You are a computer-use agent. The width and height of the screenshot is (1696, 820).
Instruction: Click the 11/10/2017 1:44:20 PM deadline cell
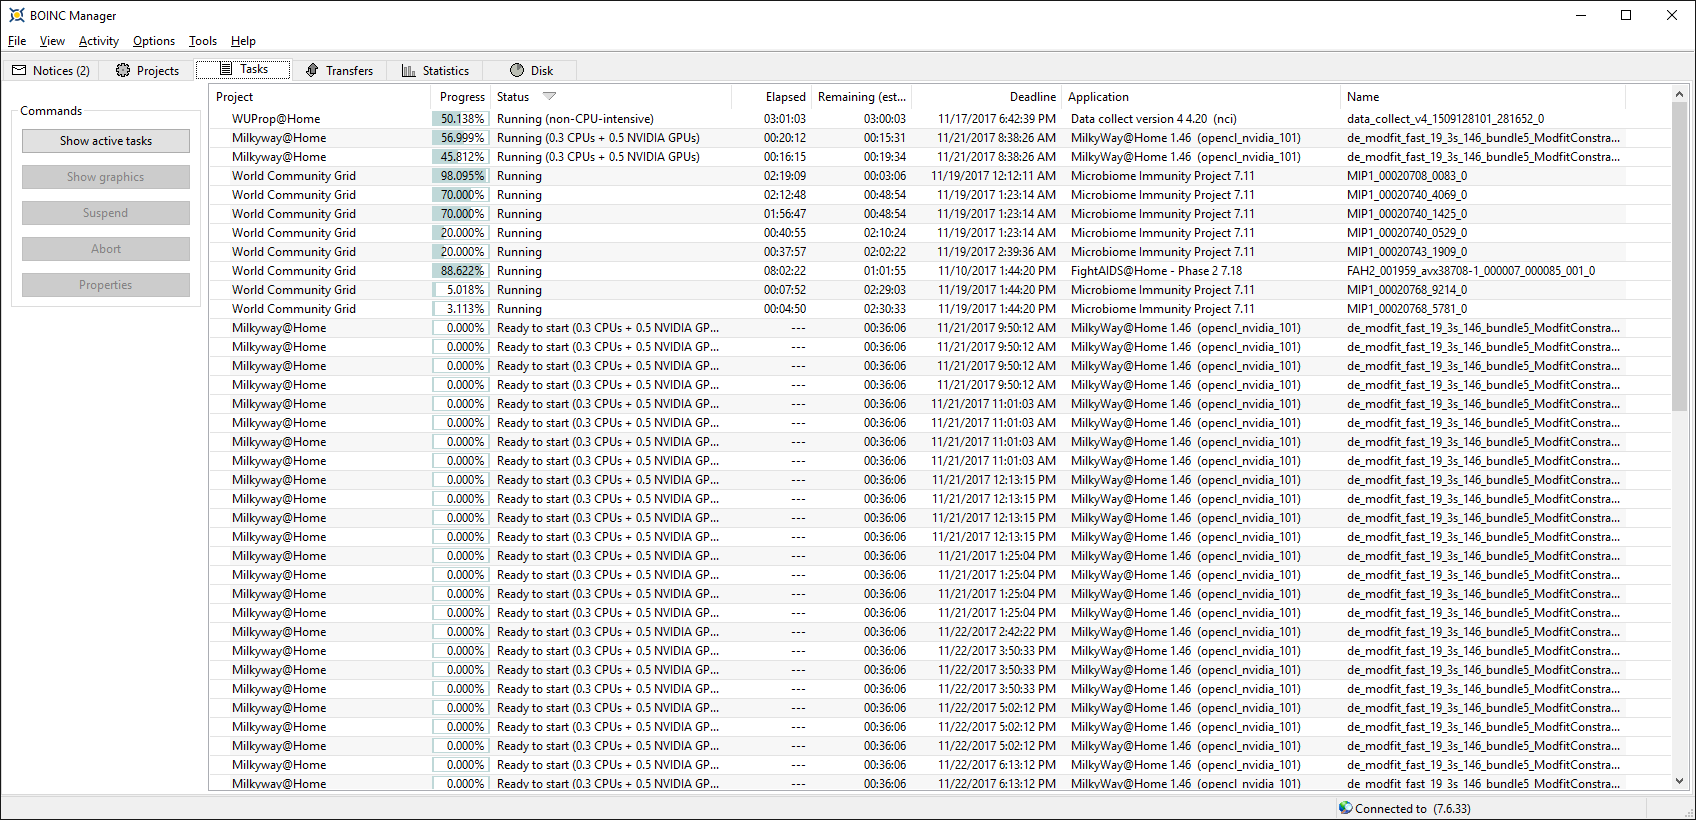pyautogui.click(x=996, y=271)
